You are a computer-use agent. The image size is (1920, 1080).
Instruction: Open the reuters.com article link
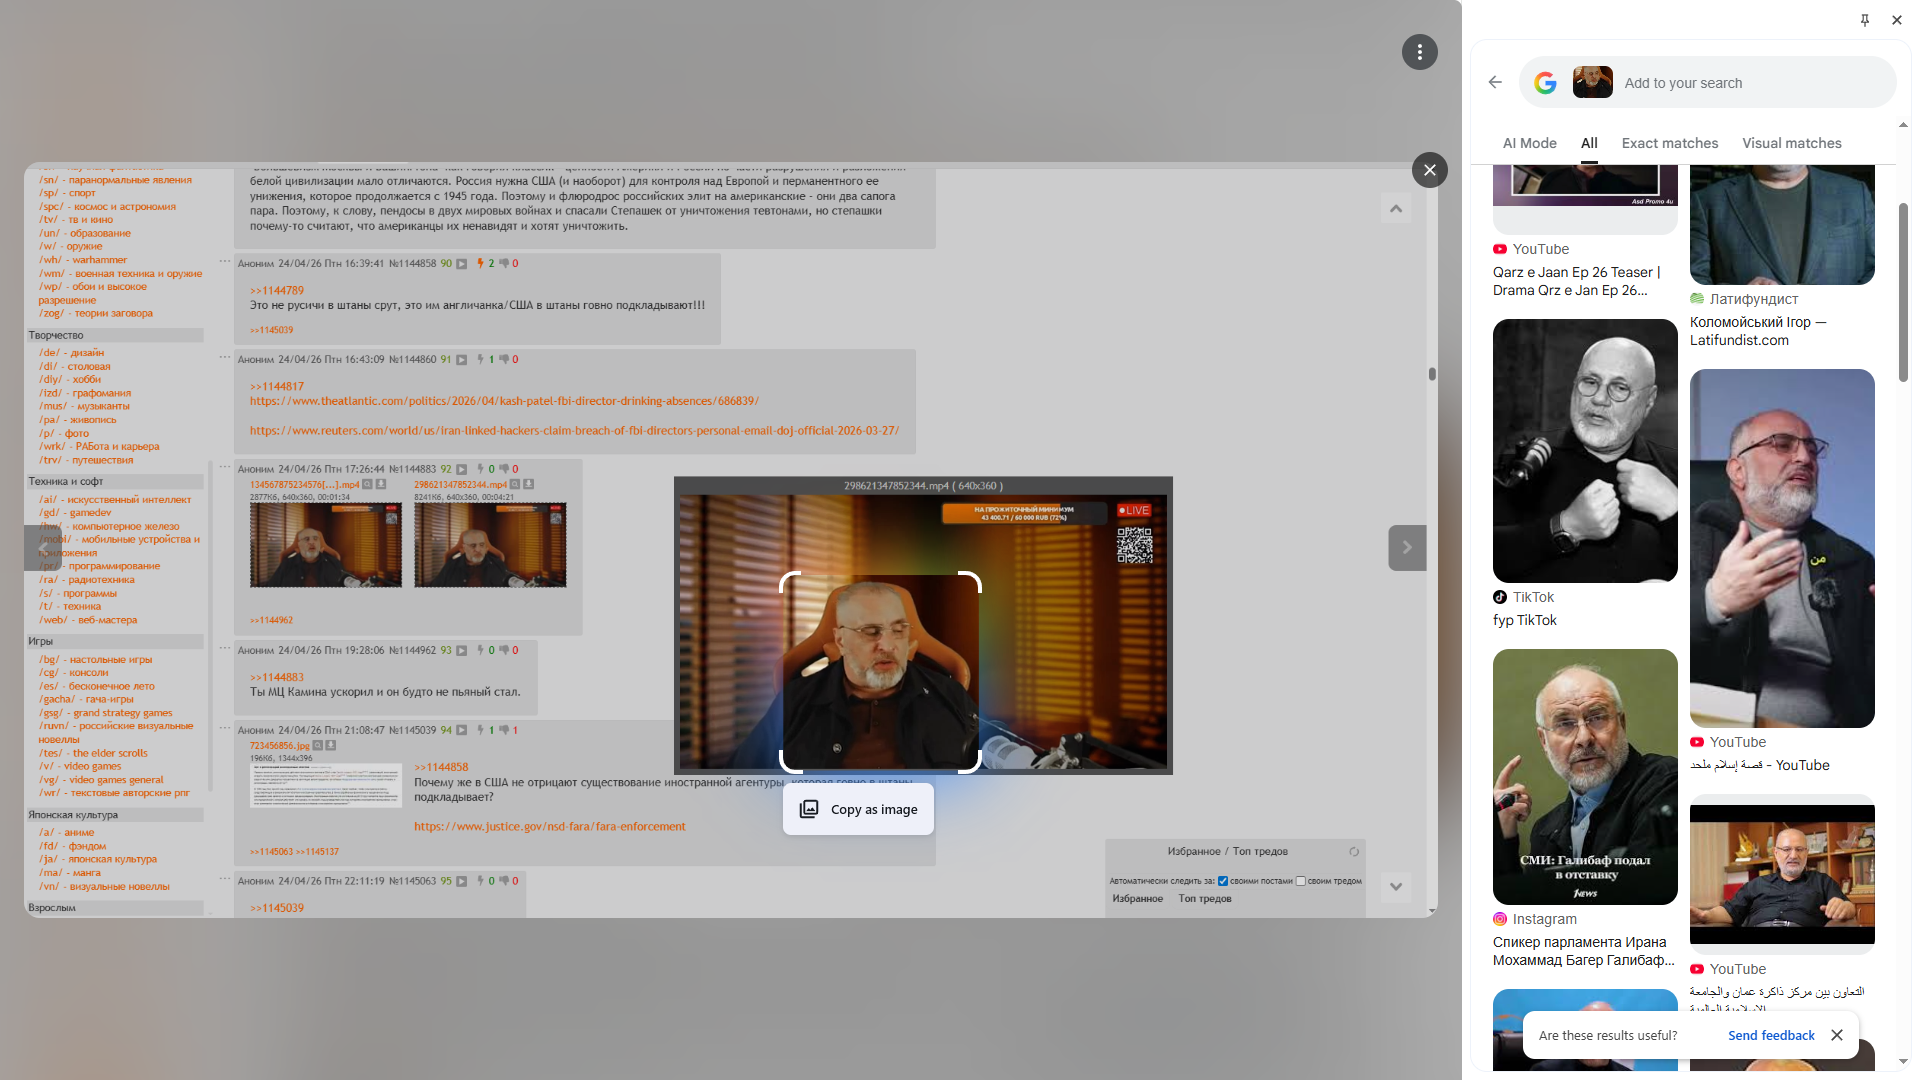click(574, 431)
